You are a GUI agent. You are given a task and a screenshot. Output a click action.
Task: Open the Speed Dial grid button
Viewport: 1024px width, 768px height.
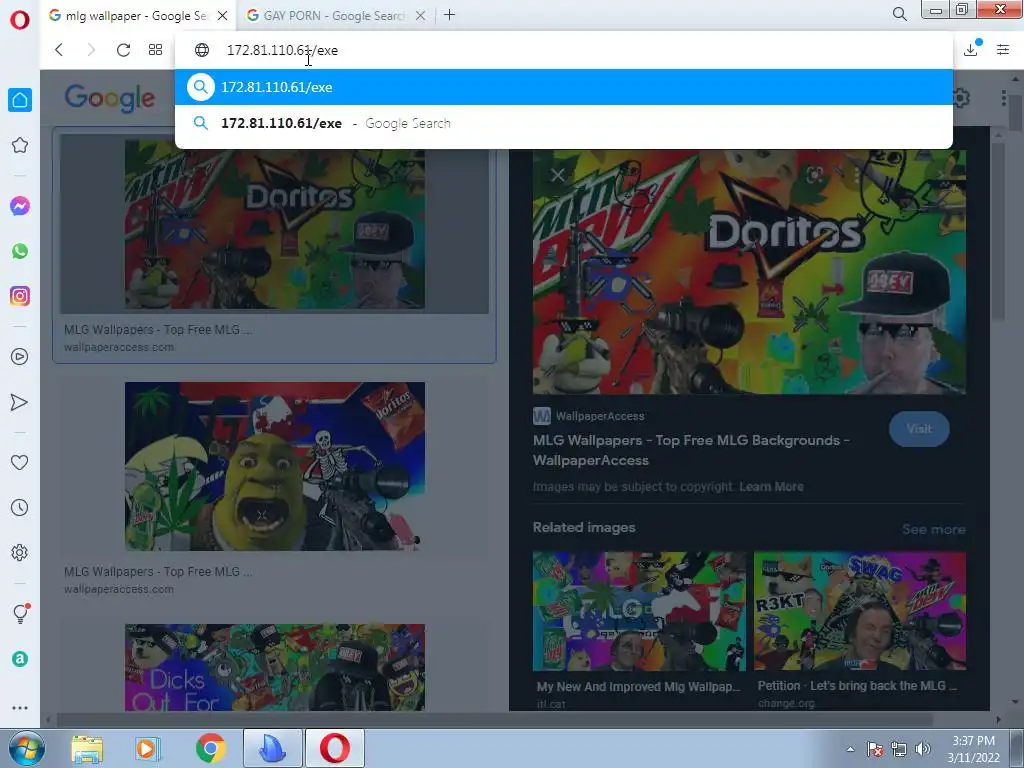(155, 50)
